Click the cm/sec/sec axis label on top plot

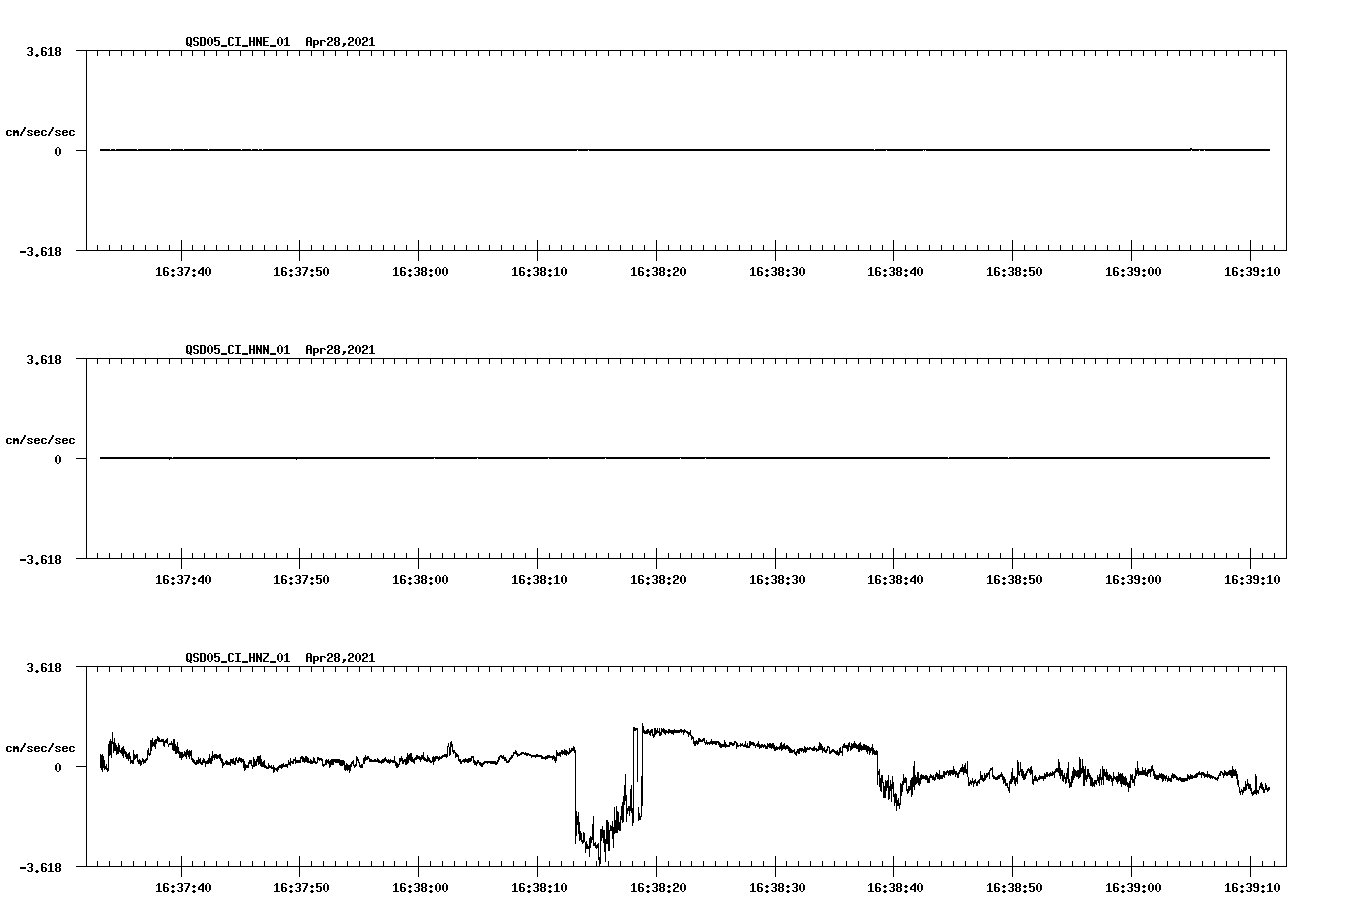(x=42, y=131)
